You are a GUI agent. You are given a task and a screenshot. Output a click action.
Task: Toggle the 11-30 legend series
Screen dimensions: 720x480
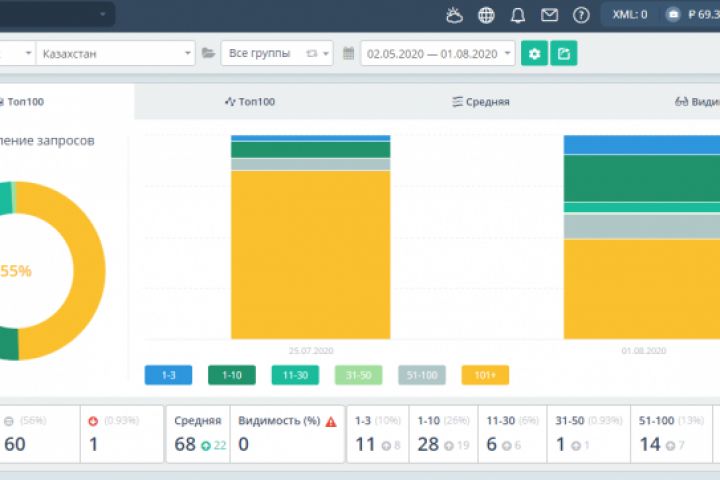[x=295, y=375]
